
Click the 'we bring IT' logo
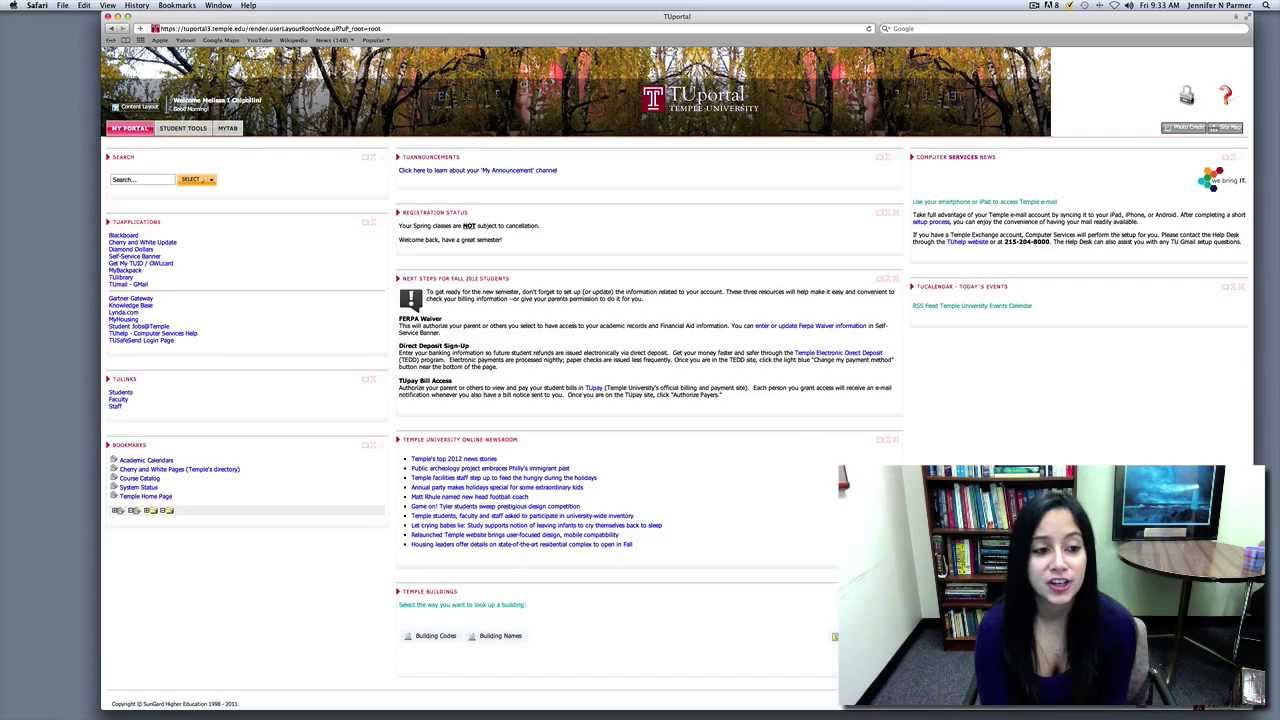tap(1221, 179)
